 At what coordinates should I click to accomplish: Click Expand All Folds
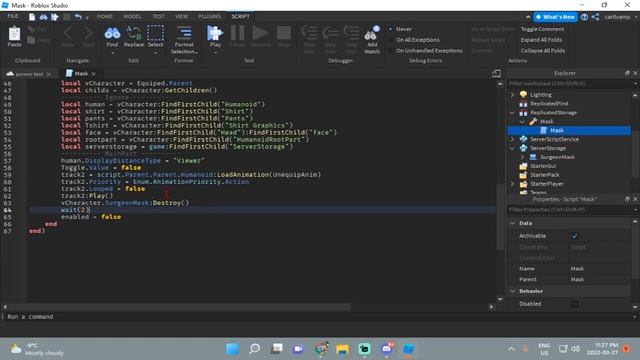[x=541, y=40]
